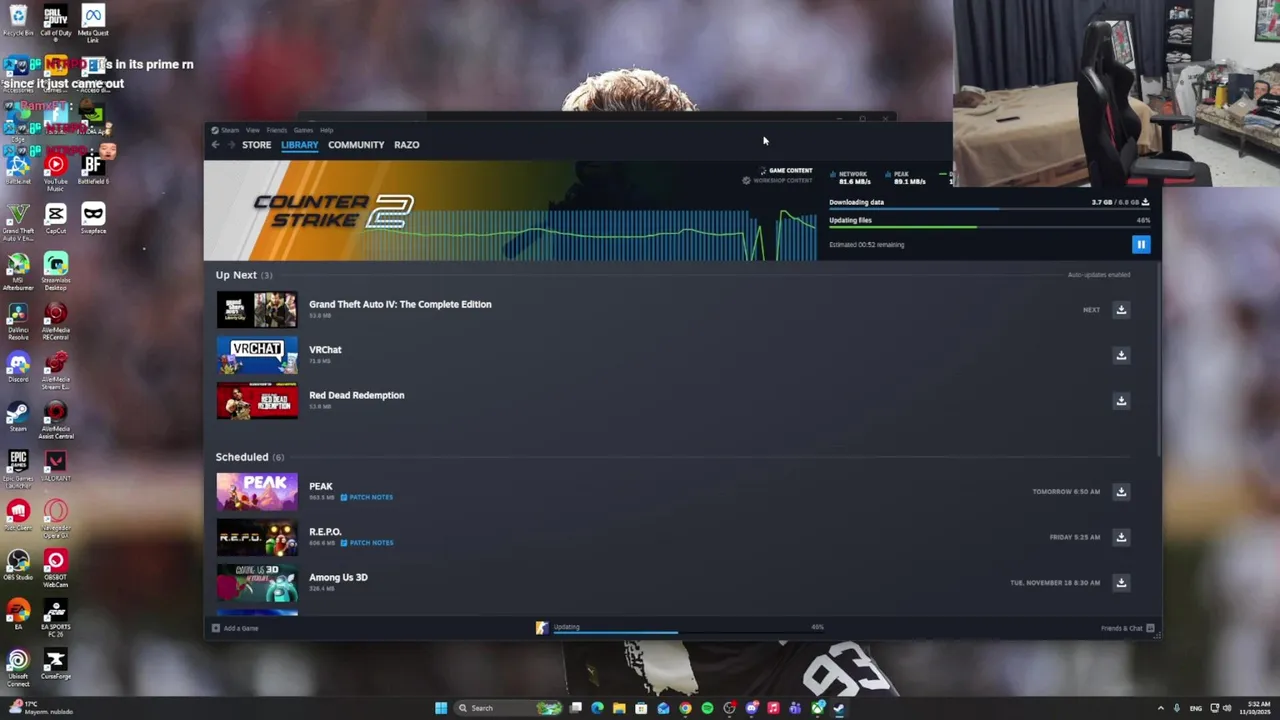1280x720 pixels.
Task: Click download icon for Grand Theft Auto IV
Action: point(1121,310)
